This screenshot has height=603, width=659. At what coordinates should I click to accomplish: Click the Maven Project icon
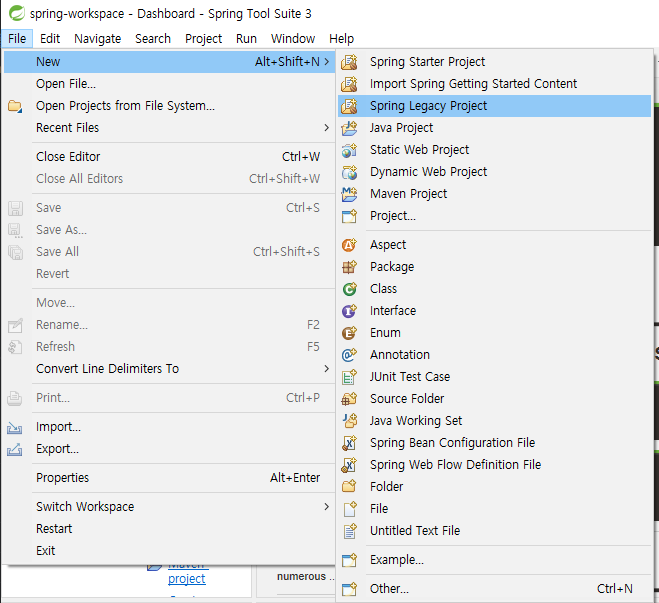(349, 194)
